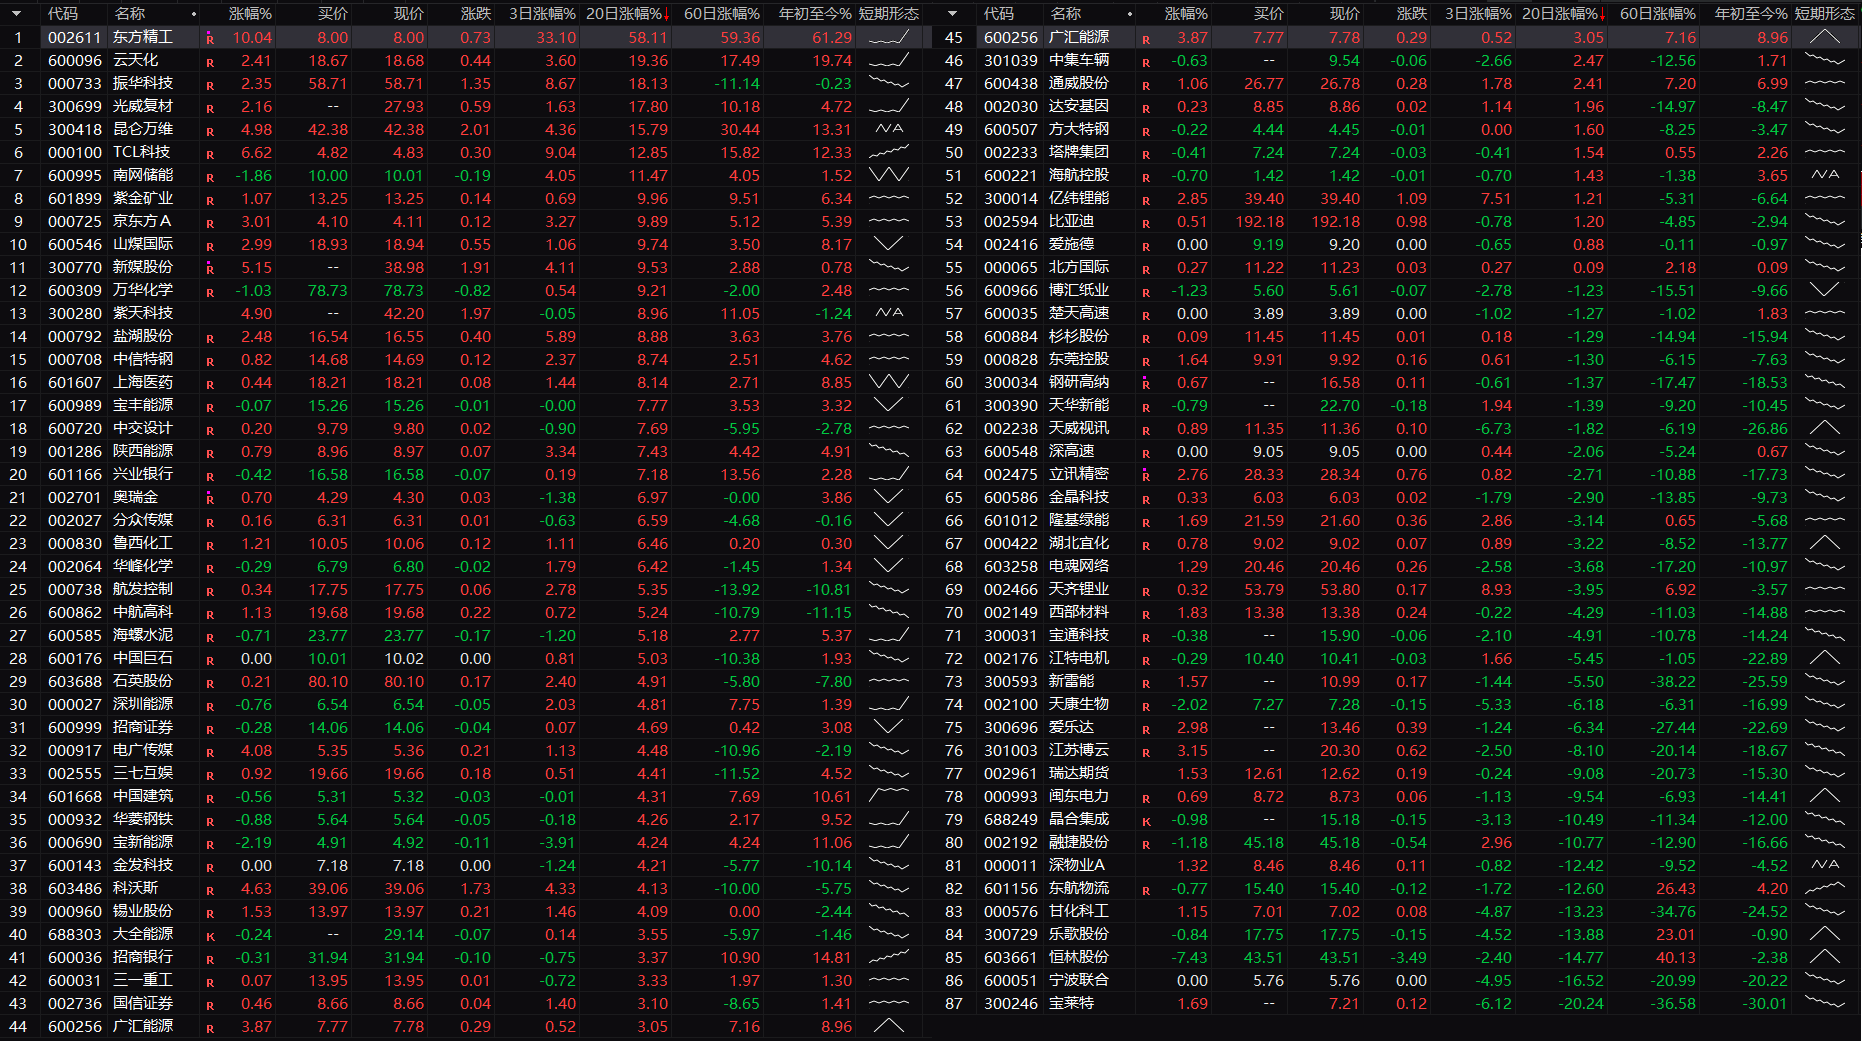
Task: Click the R marker beside 亿纬锂能
Action: [x=1146, y=200]
